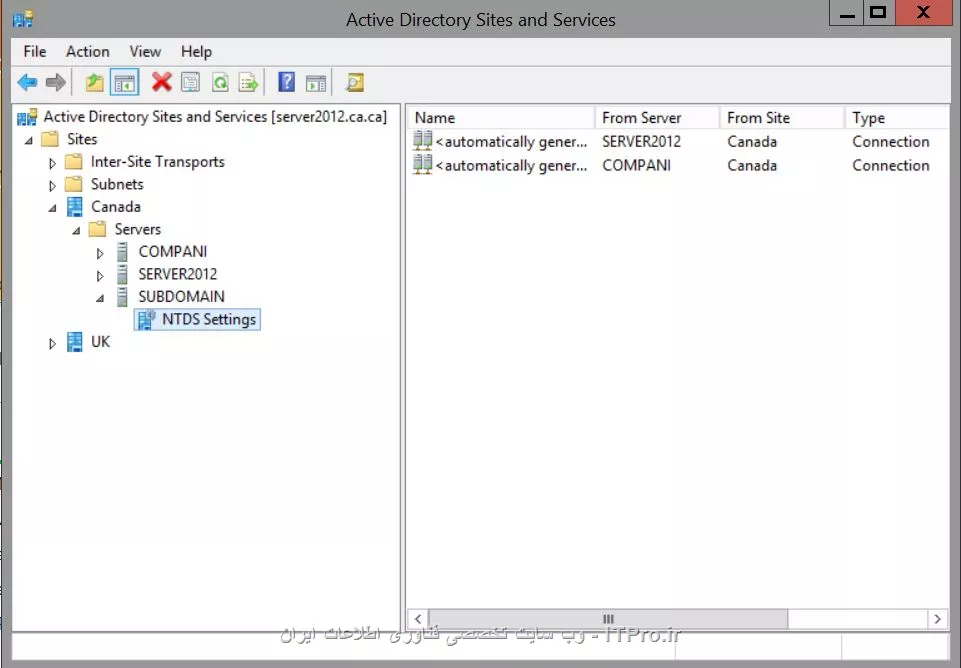The height and width of the screenshot is (668, 961).
Task: Expand the Subnets node
Action: coord(52,186)
